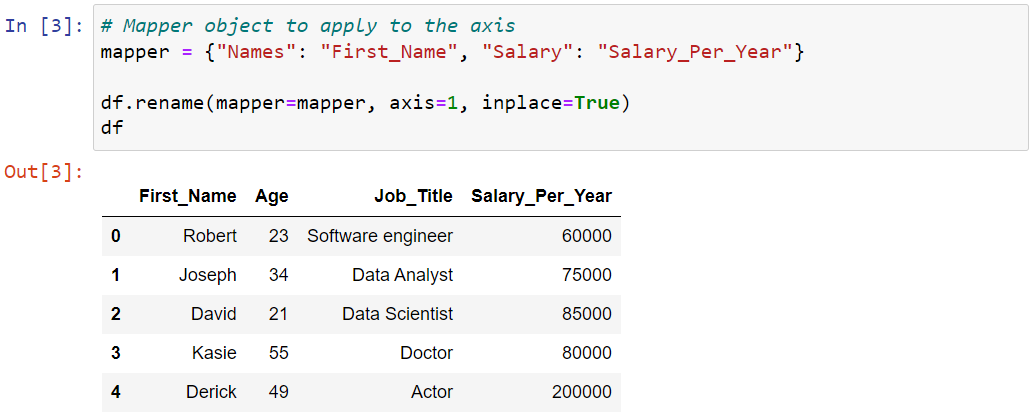The image size is (1034, 413).
Task: Select the Job_Title column header
Action: tap(413, 196)
